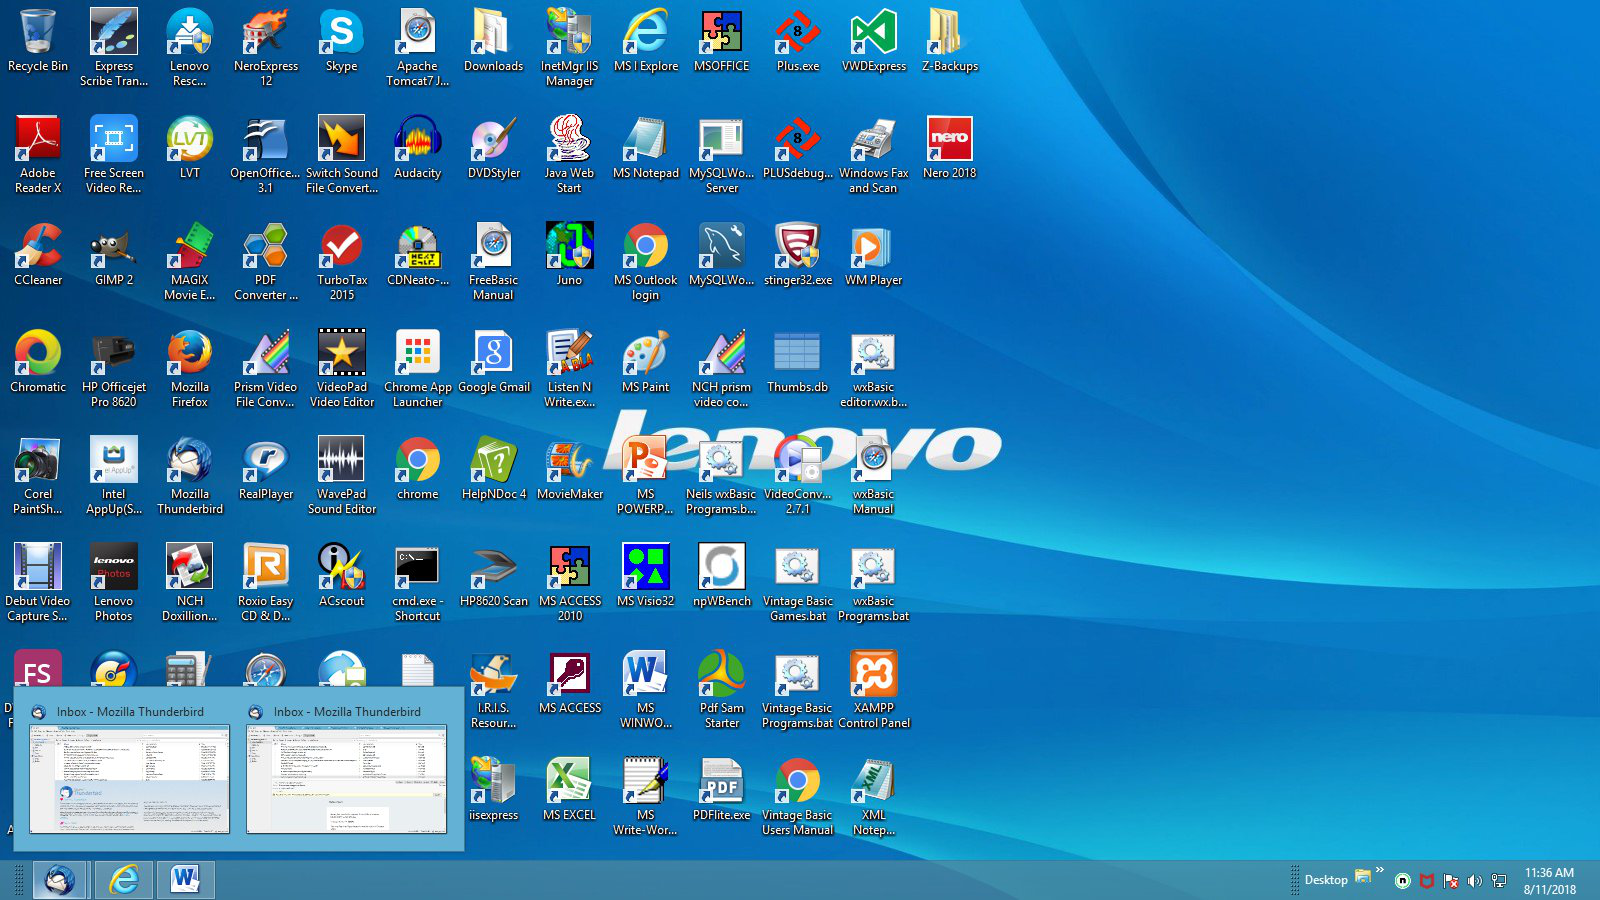Open the Downloads folder icon
Screen dimensions: 1600x900
[x=494, y=42]
